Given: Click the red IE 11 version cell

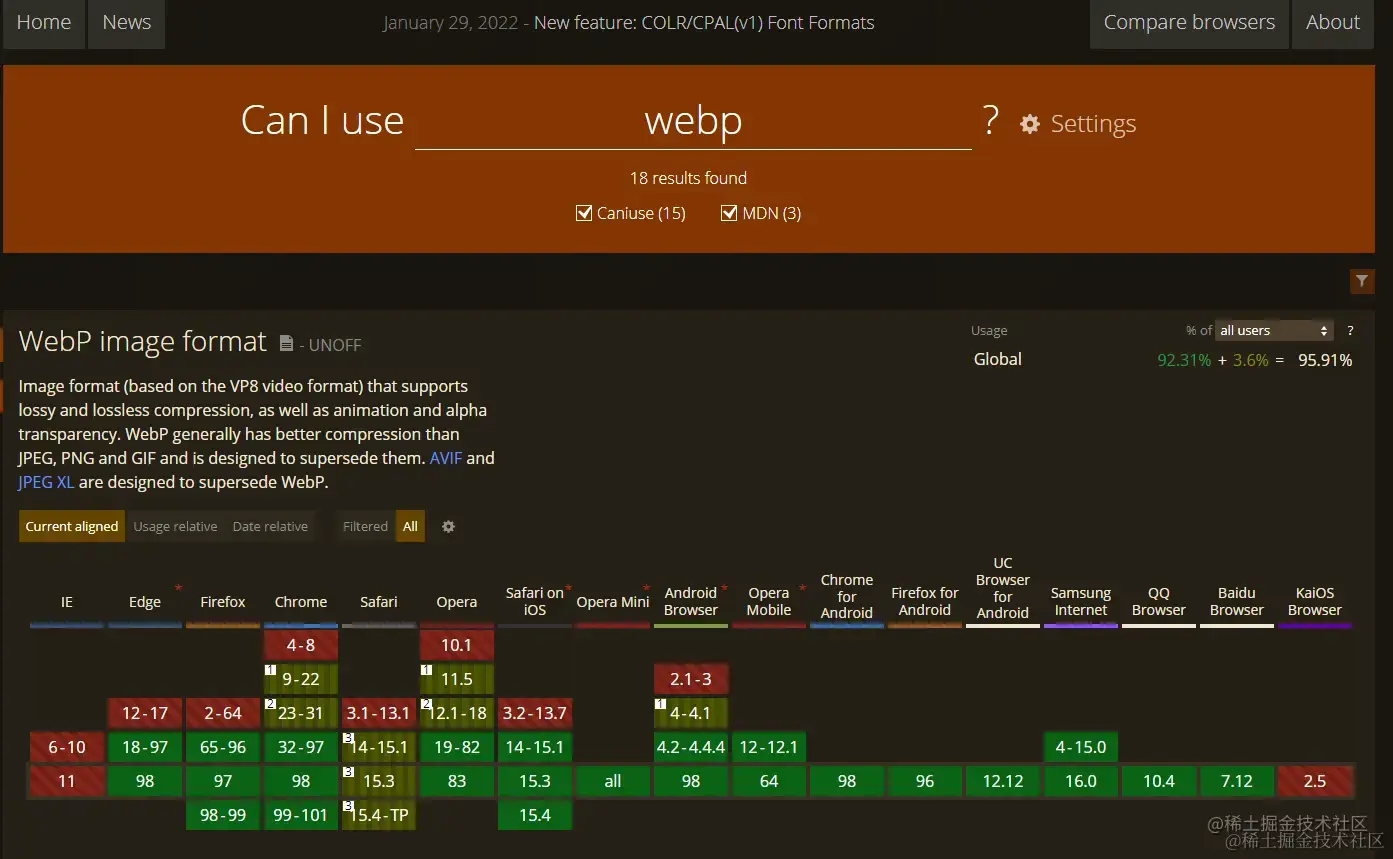Looking at the screenshot, I should pyautogui.click(x=67, y=781).
